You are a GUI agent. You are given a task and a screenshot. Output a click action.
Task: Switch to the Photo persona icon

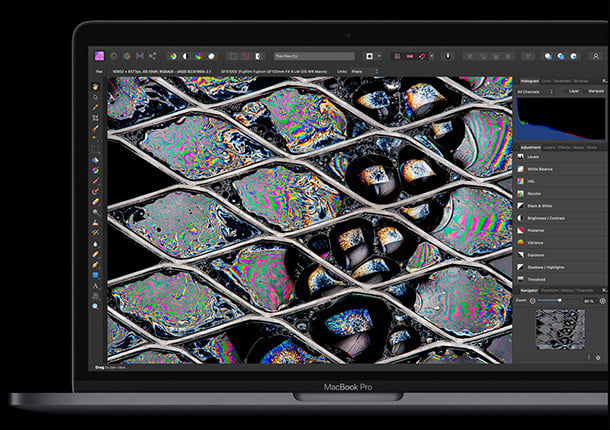[x=100, y=56]
